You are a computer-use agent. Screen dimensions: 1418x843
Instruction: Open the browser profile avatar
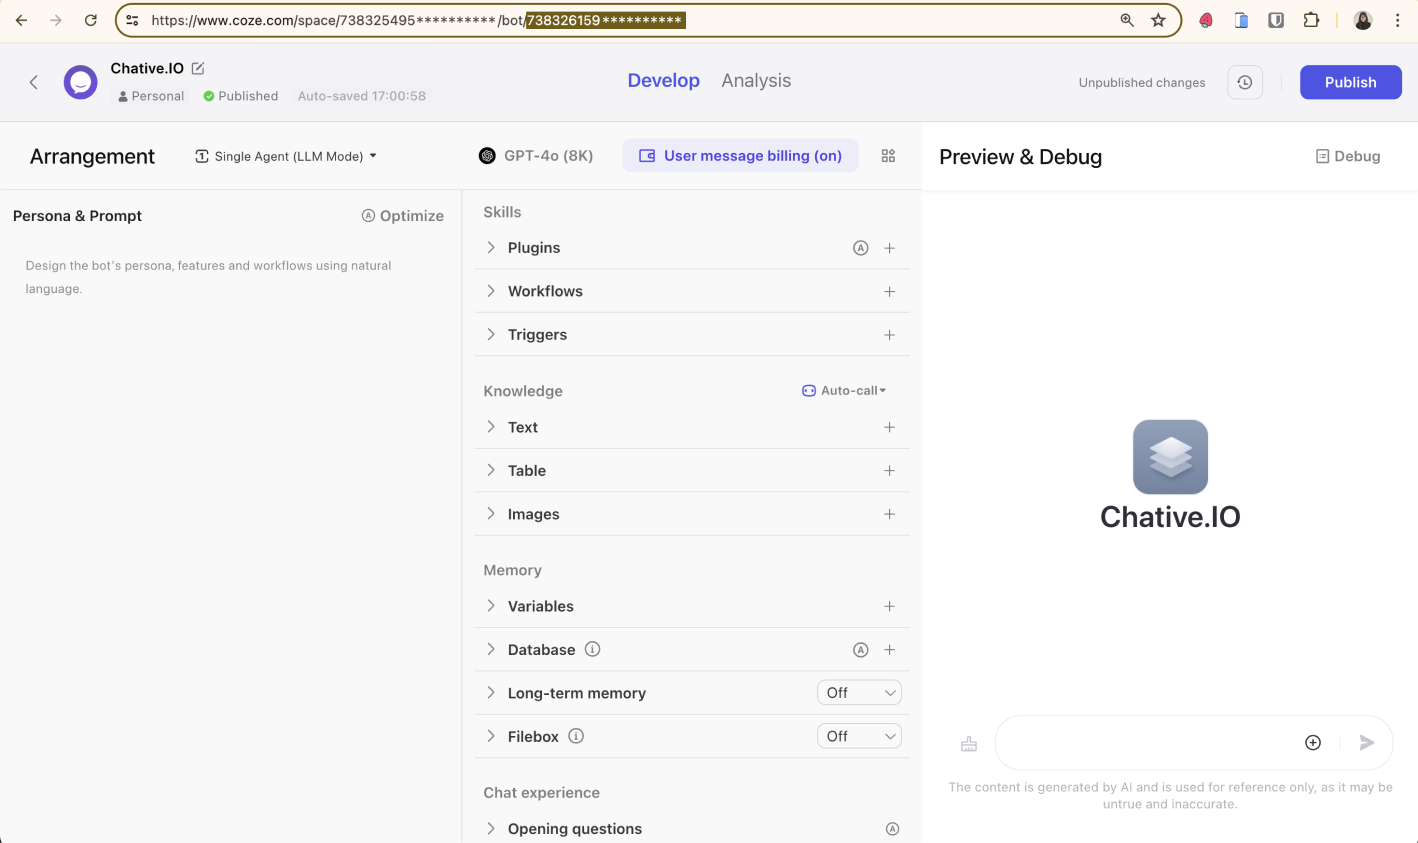coord(1363,20)
